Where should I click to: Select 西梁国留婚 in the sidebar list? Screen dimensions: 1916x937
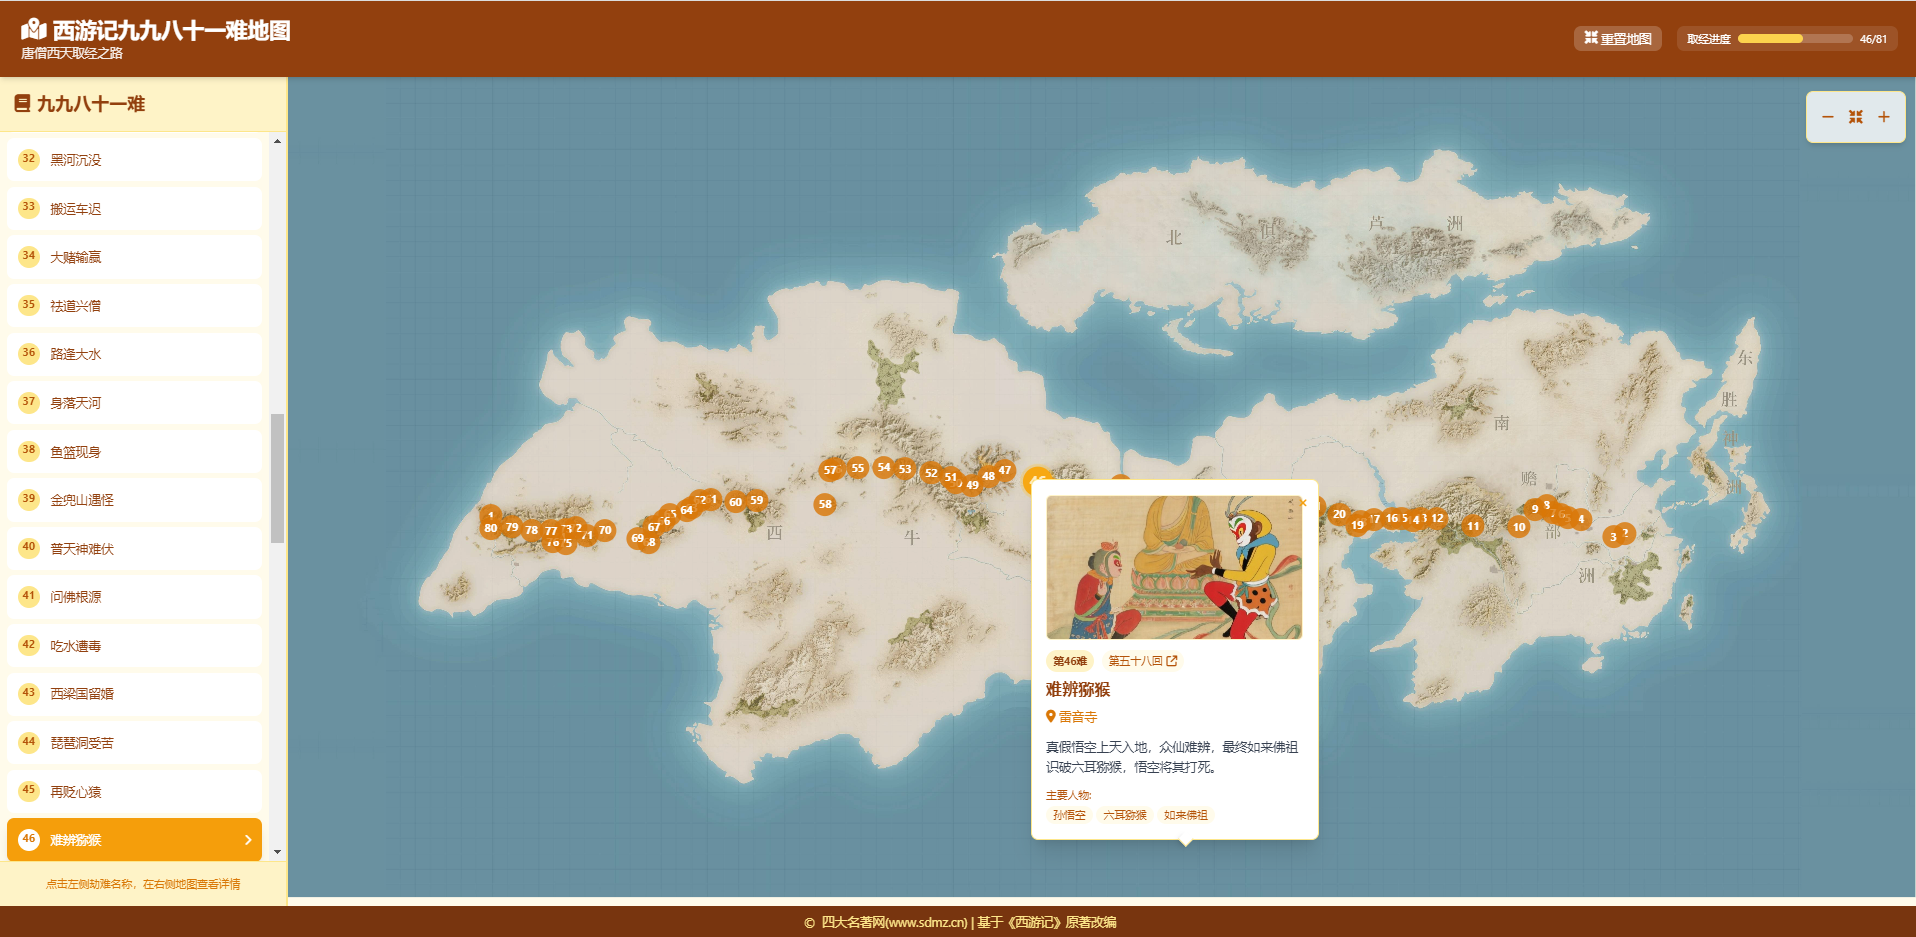click(134, 694)
